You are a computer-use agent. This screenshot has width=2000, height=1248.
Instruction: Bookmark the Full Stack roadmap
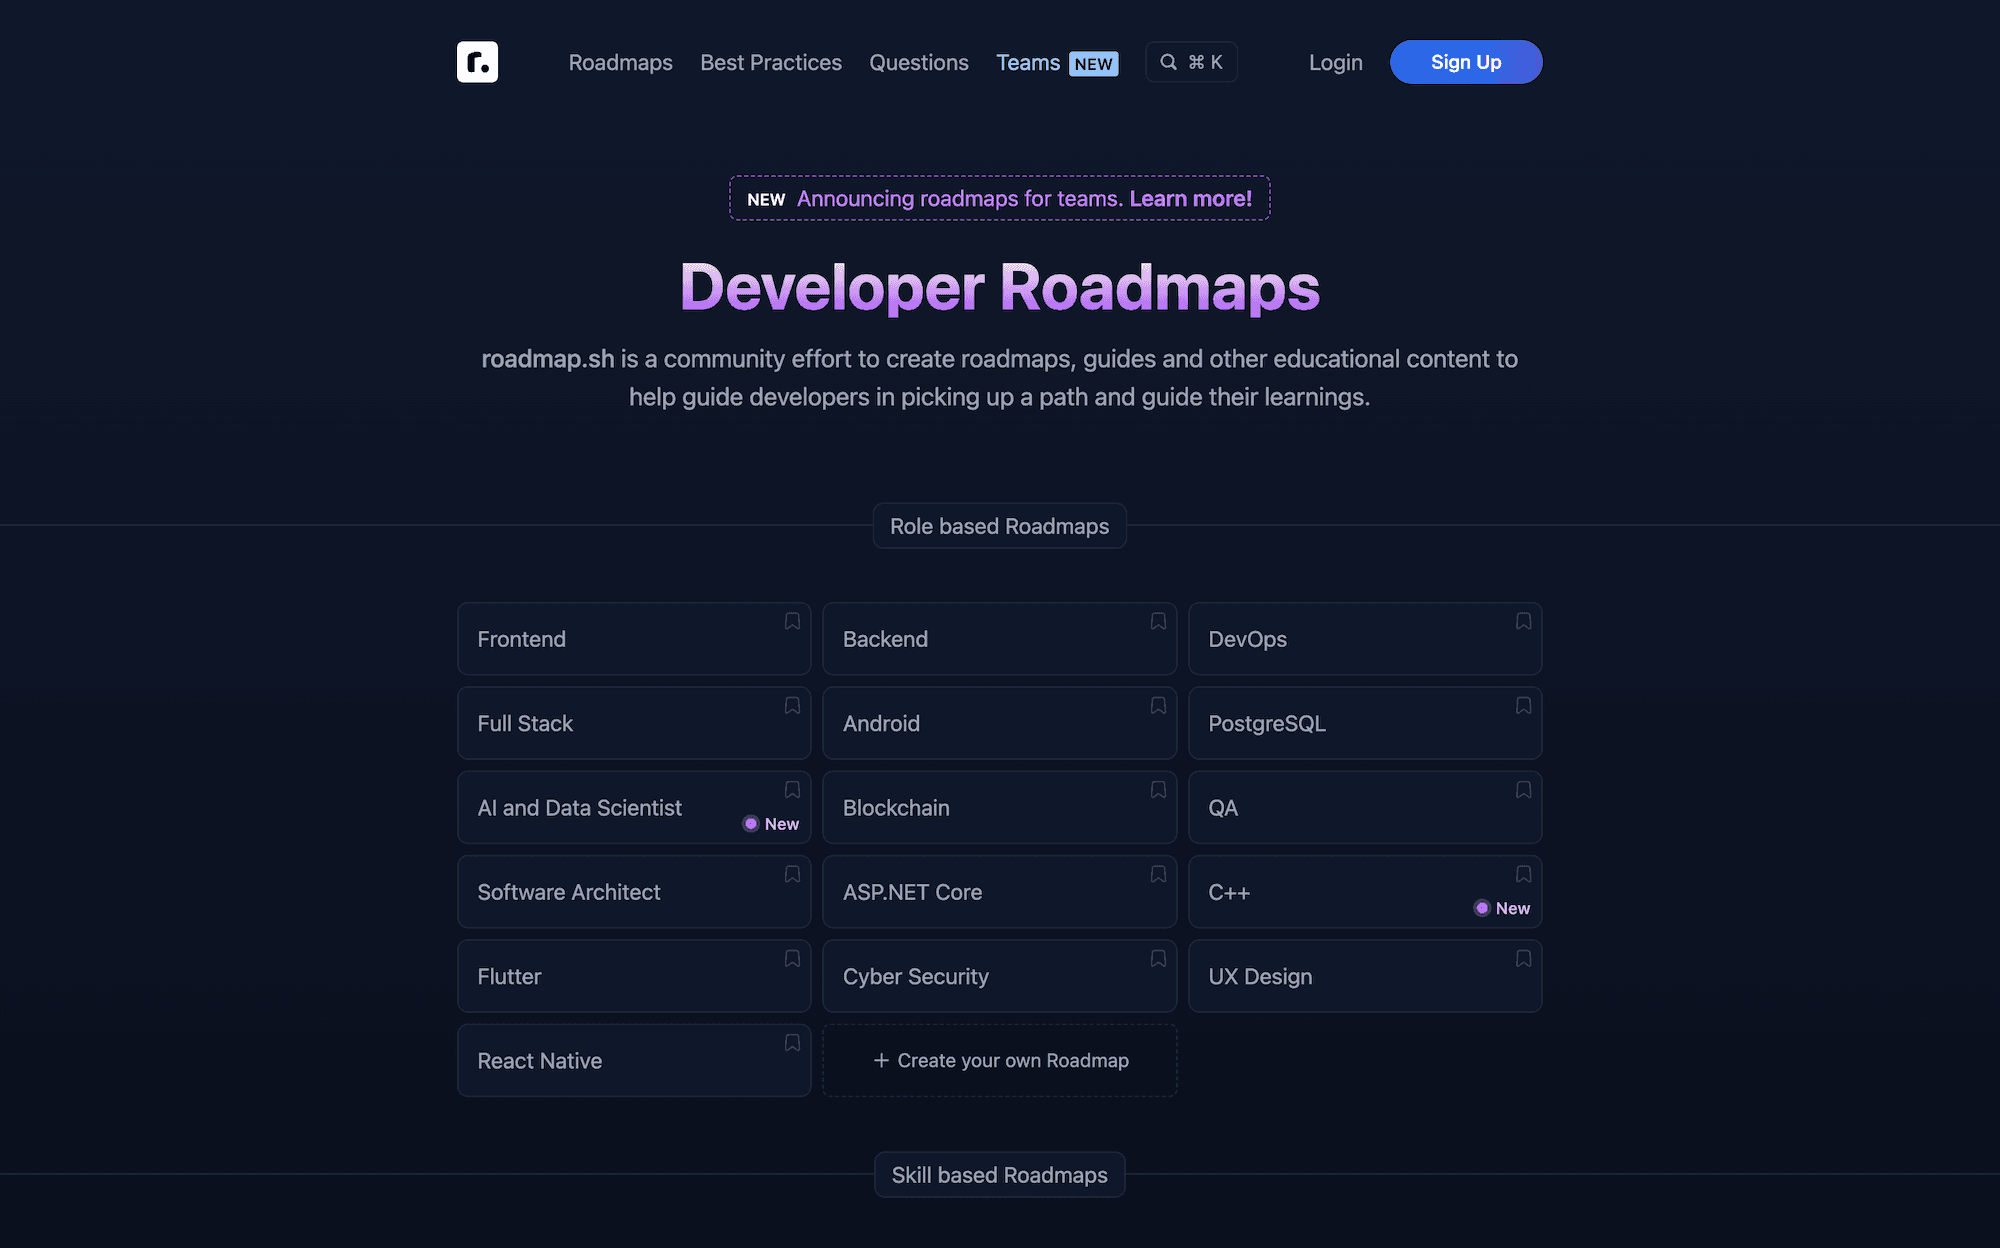coord(792,705)
